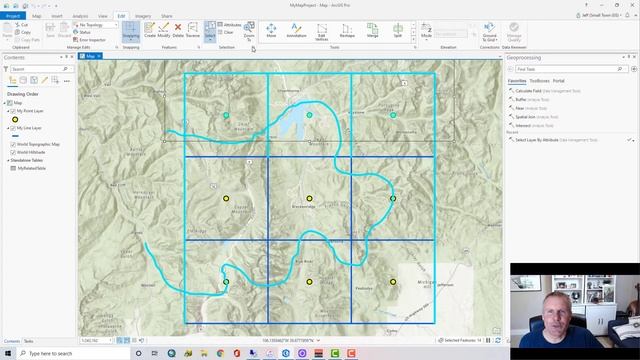Click the Status button in Manage Edits

(82, 32)
